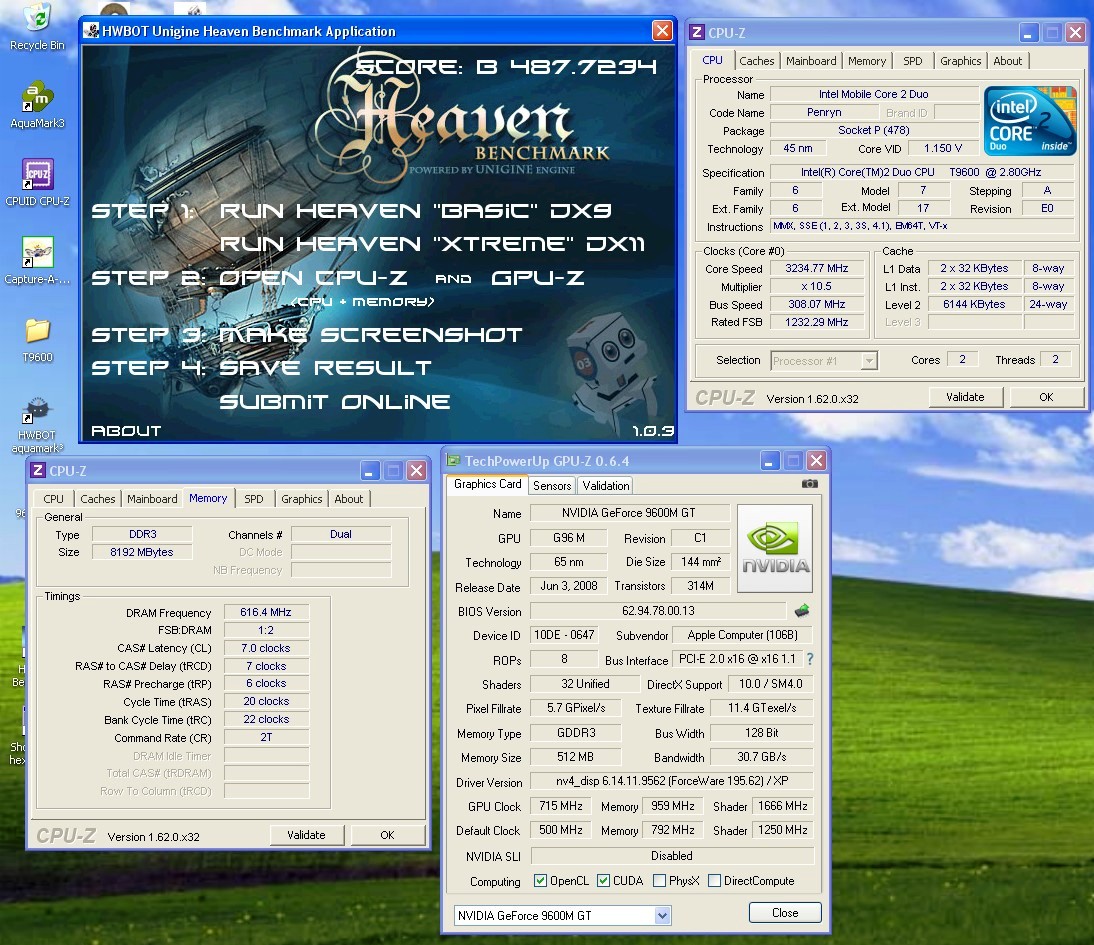
Task: Click Run Heaven "Basic" DX9
Action: point(415,211)
